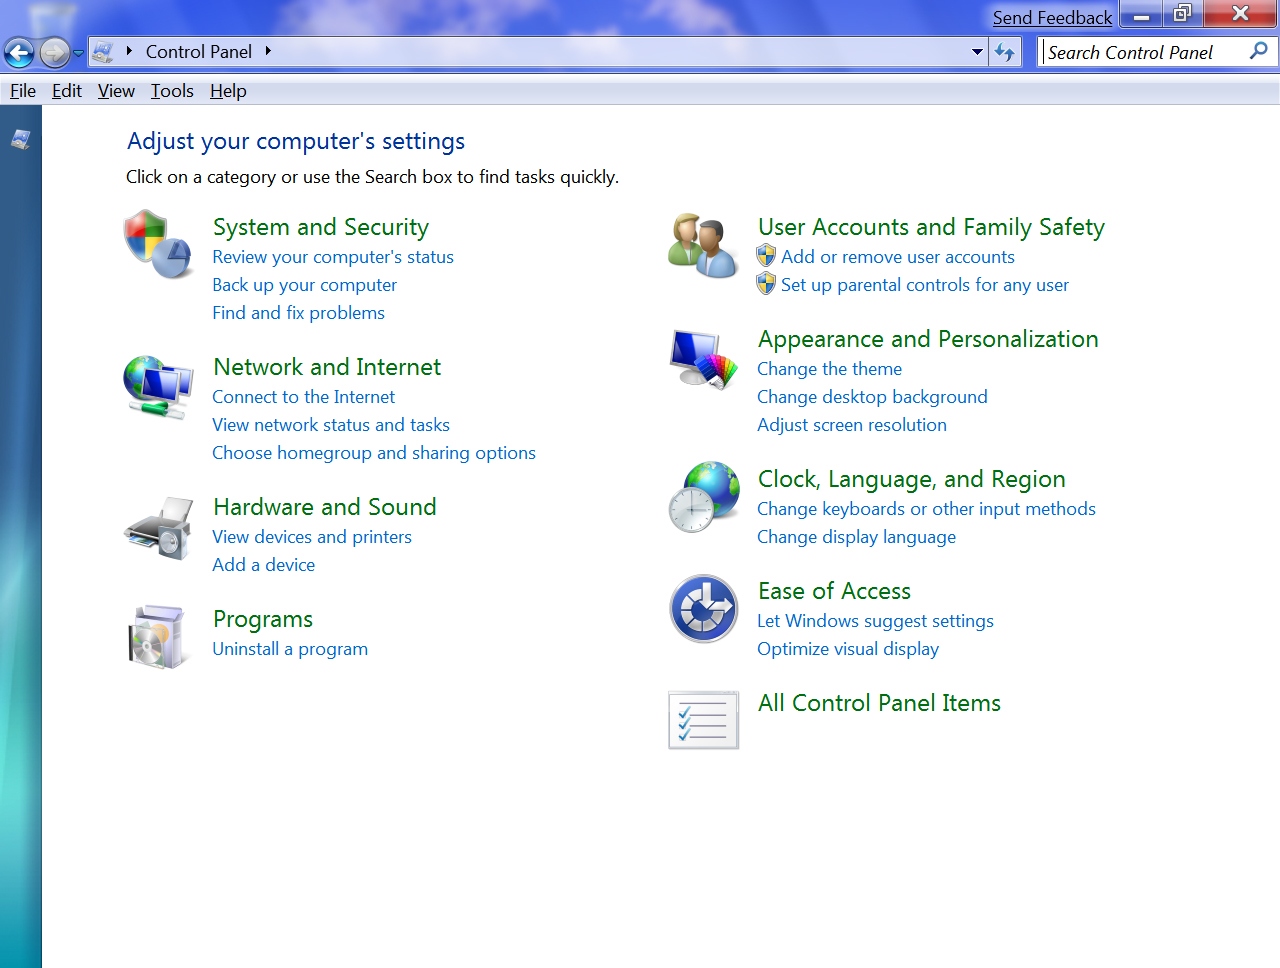Click the Back navigation arrow

click(x=19, y=52)
